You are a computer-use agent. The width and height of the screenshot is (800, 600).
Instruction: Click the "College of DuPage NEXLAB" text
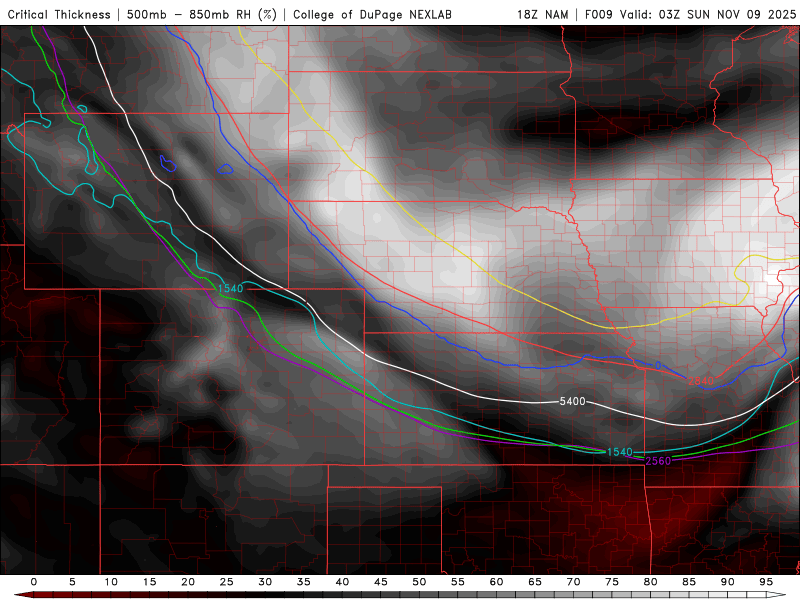(372, 15)
